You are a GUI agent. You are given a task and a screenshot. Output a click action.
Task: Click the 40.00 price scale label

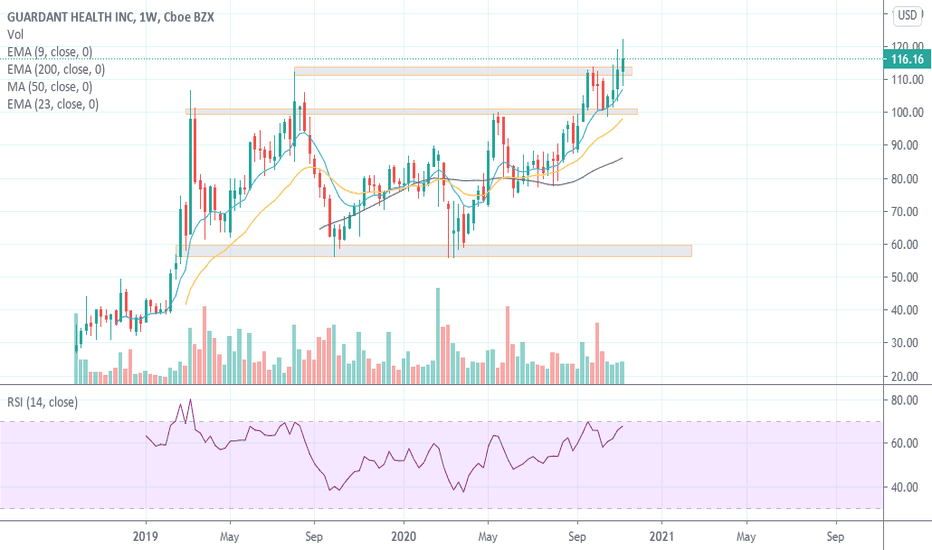pyautogui.click(x=907, y=310)
